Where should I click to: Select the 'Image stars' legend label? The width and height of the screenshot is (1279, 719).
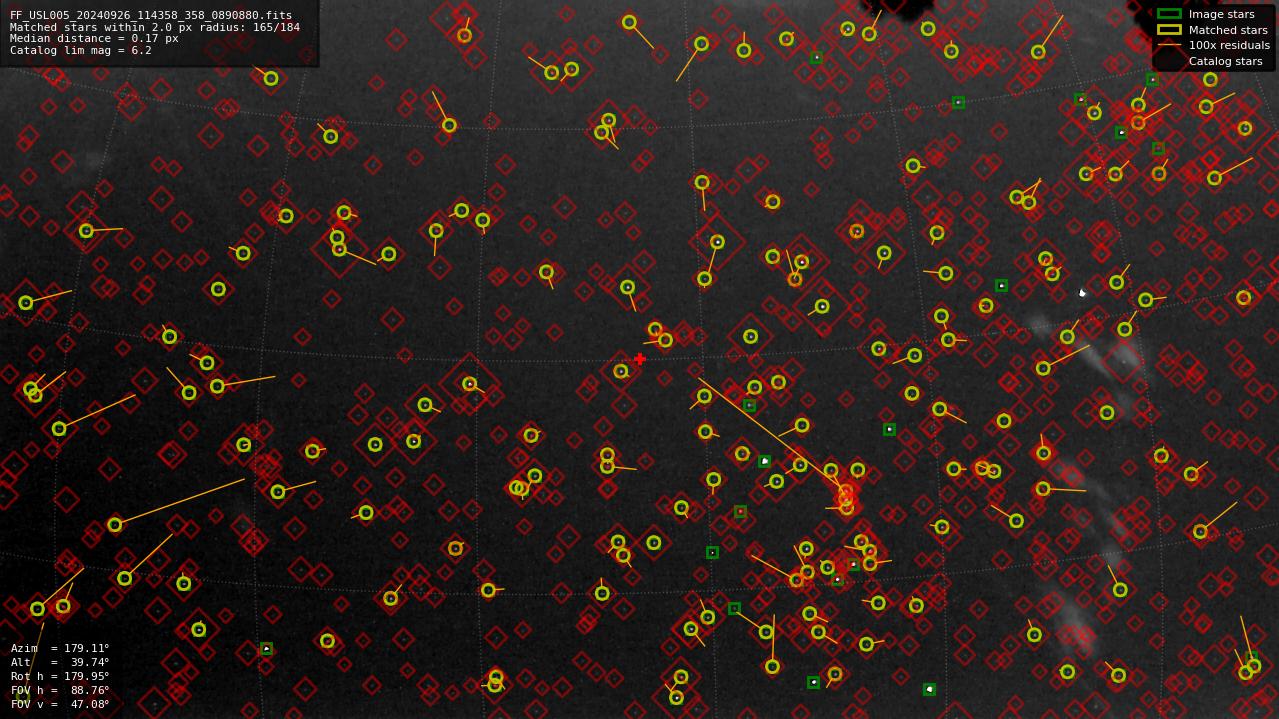1221,14
